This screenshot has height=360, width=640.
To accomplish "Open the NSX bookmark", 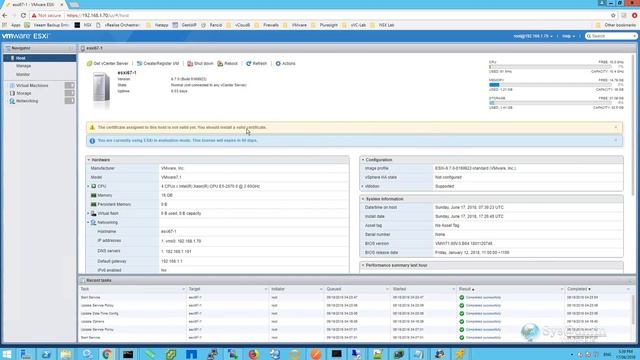I will pos(83,25).
